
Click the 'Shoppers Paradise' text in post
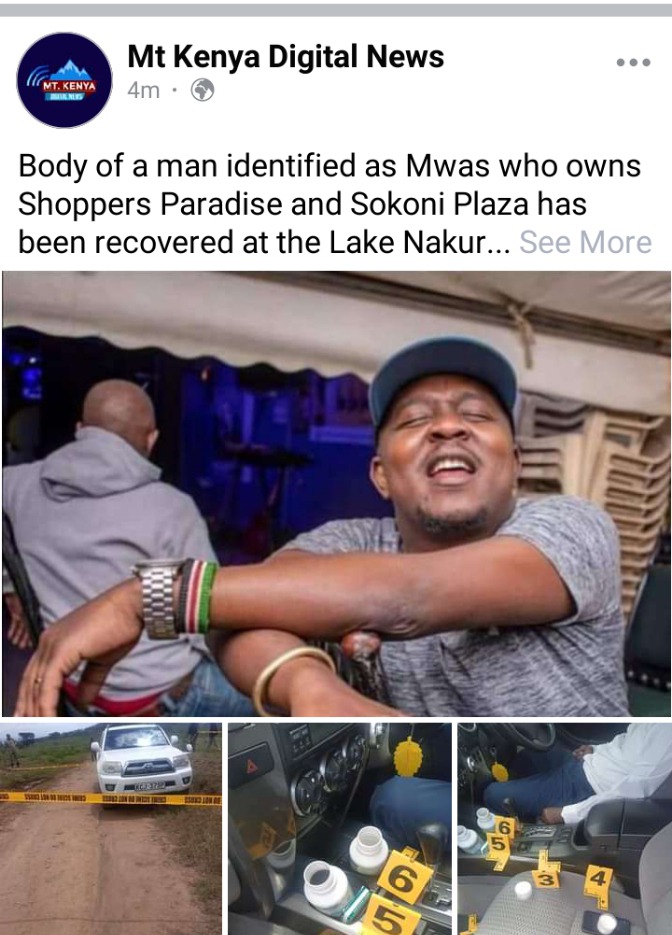click(150, 204)
